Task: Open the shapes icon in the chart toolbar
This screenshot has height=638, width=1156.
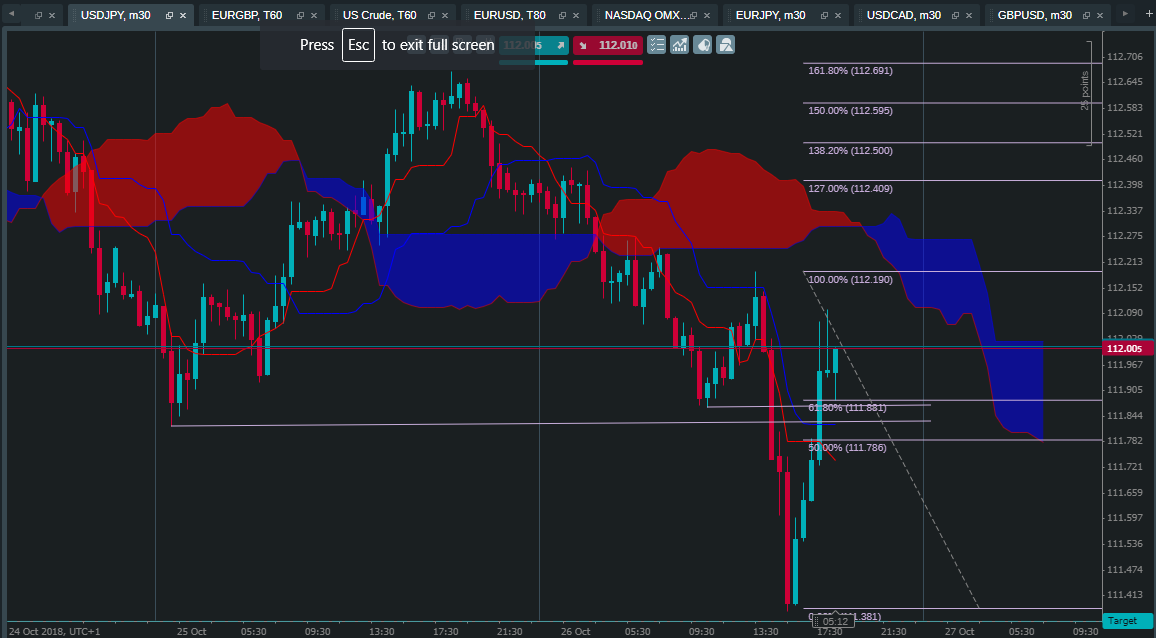Action: [x=726, y=45]
